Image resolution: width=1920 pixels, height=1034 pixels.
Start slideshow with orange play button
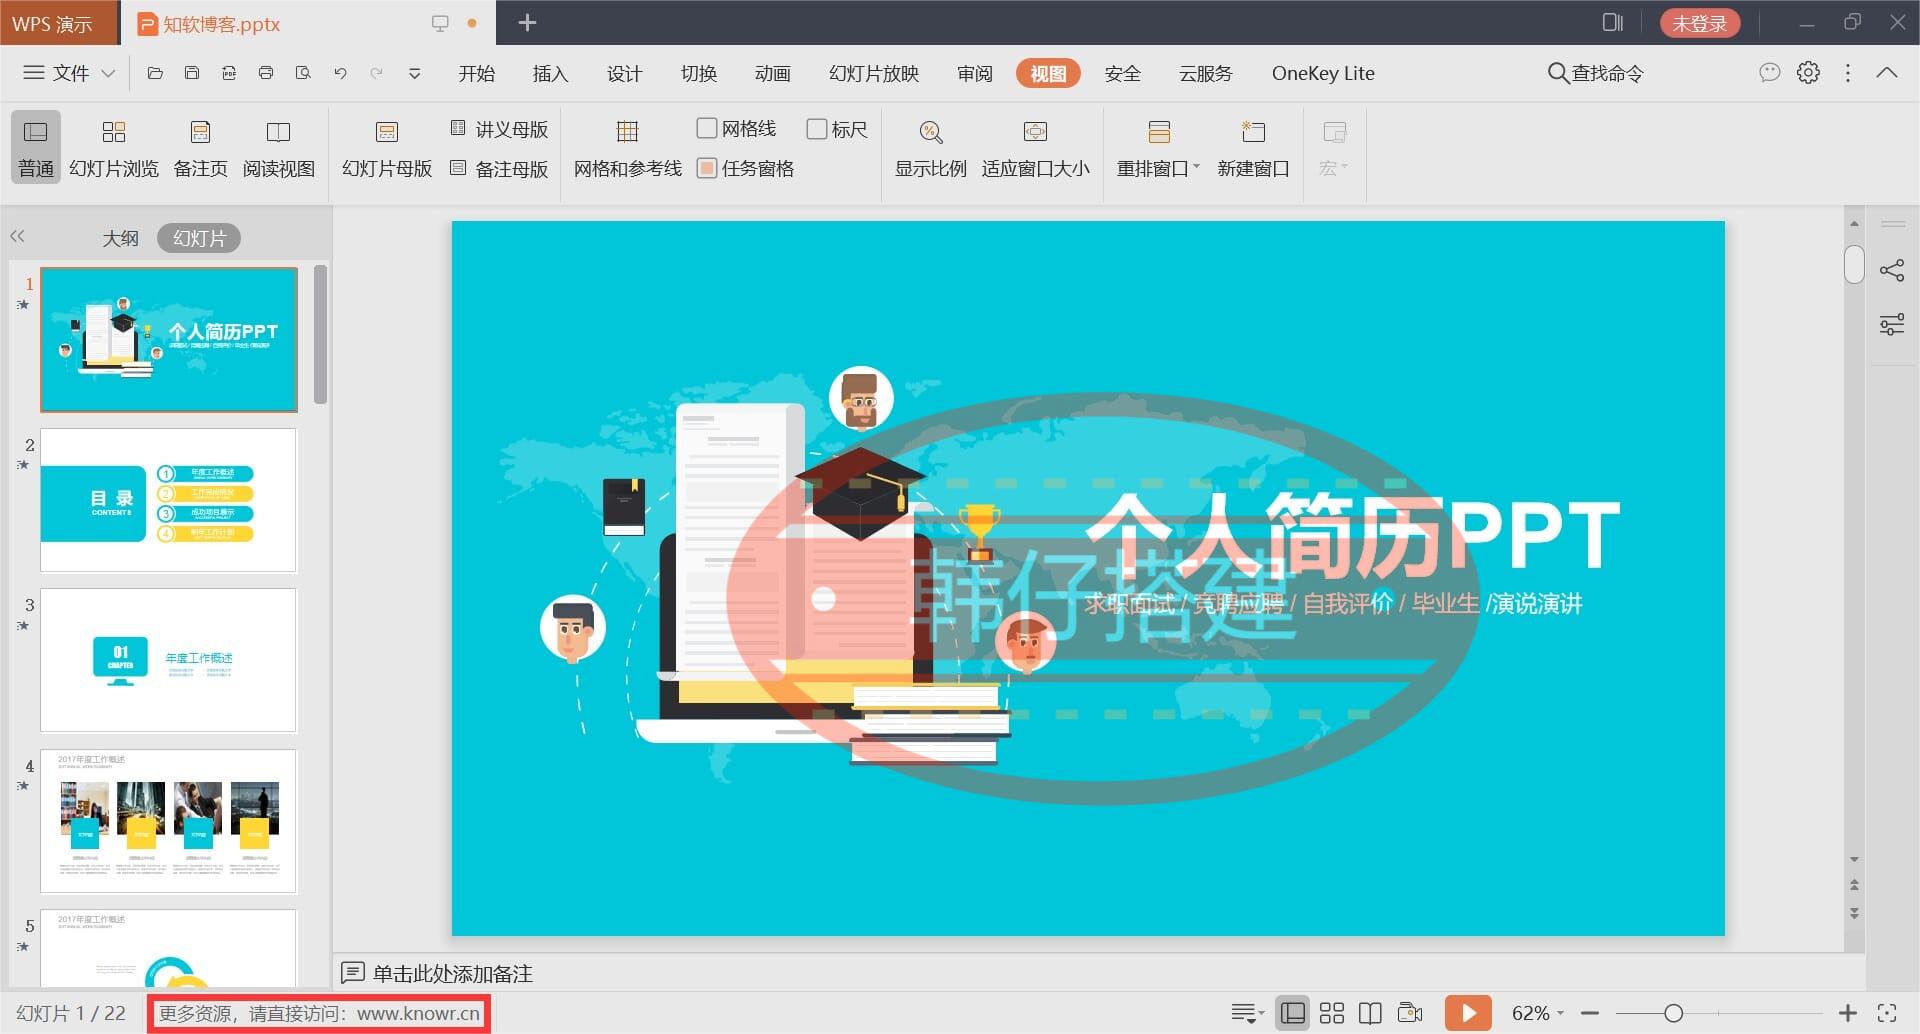(x=1468, y=1013)
